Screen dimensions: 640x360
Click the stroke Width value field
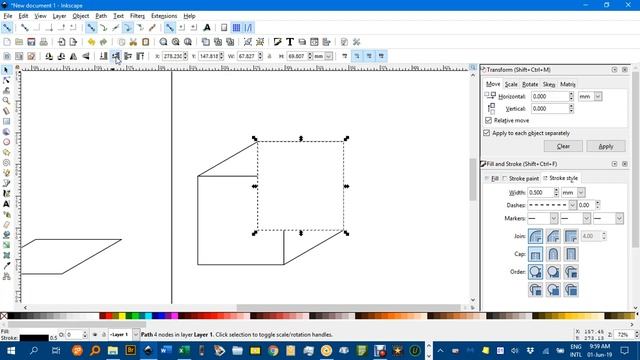(540, 192)
